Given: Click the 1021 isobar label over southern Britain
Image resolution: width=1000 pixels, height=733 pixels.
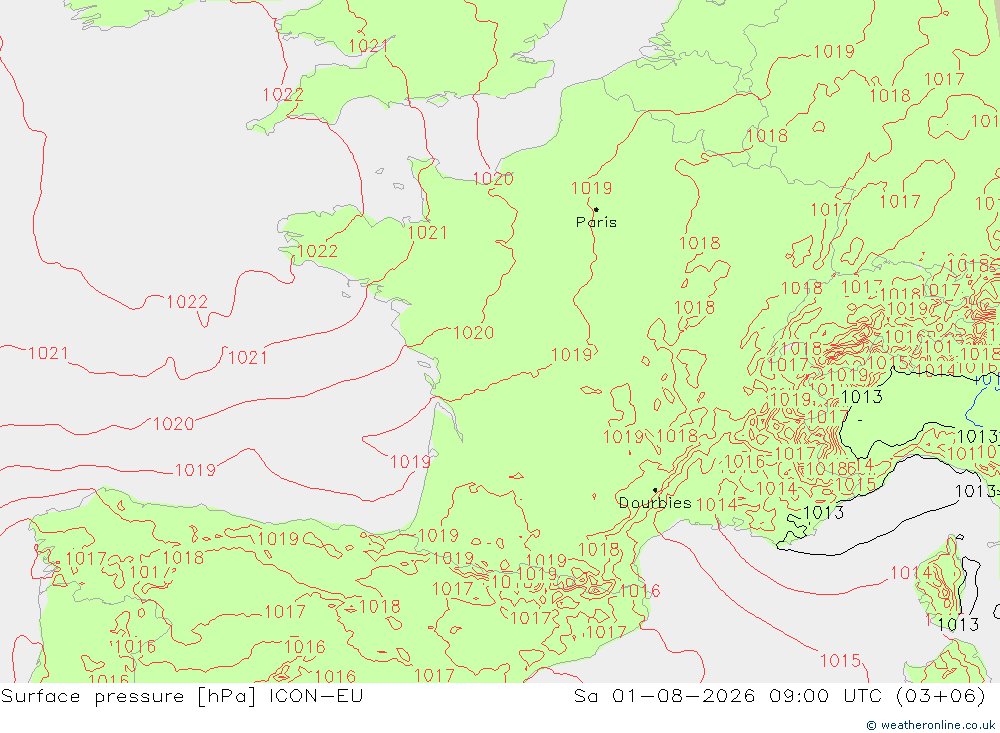Looking at the screenshot, I should click(368, 46).
